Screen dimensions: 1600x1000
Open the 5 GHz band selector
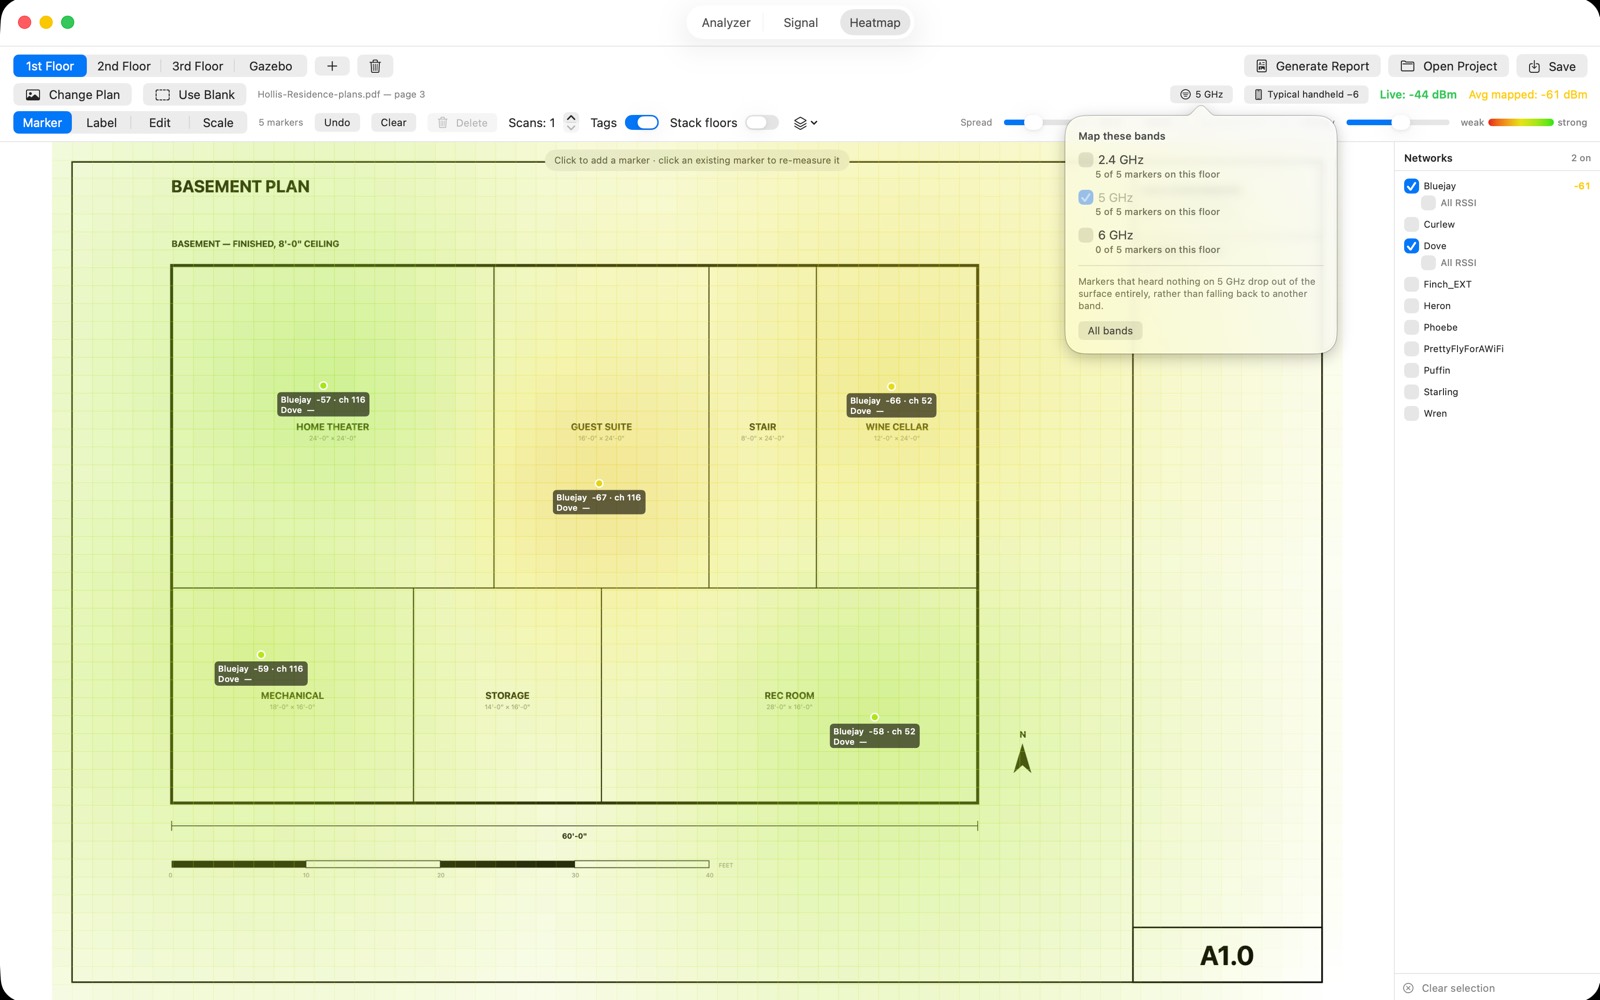(x=1201, y=94)
